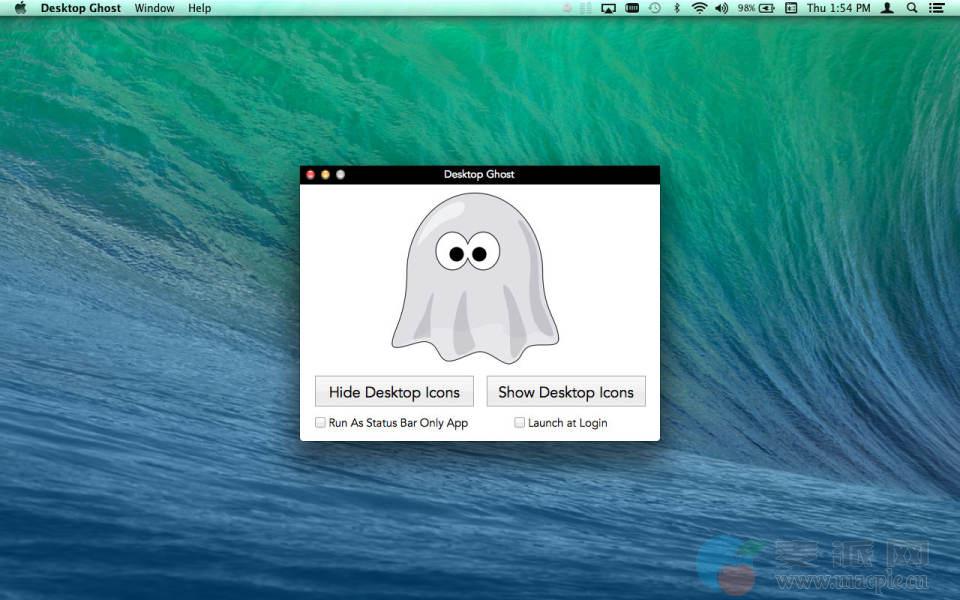Viewport: 960px width, 600px height.
Task: Toggle the Launch at Login checkbox
Action: click(x=520, y=423)
